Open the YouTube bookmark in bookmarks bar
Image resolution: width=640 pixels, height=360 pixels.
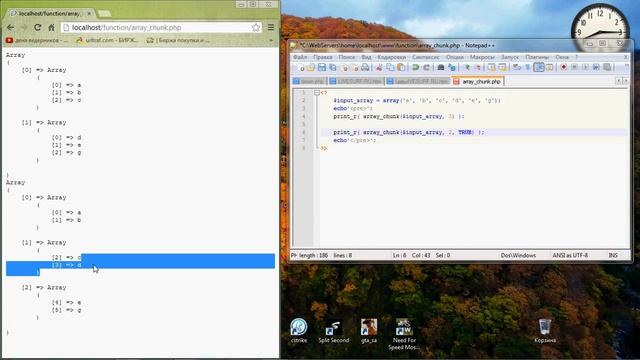pos(37,40)
